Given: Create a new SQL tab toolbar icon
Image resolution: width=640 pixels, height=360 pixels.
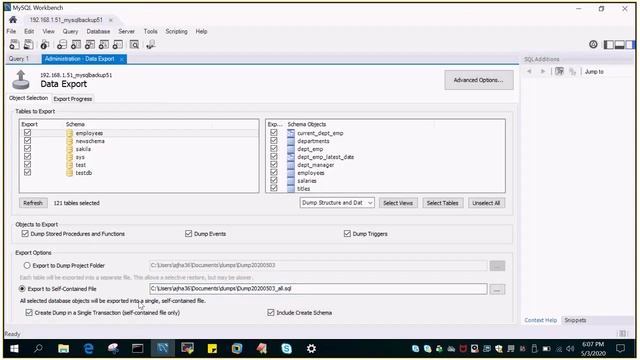Looking at the screenshot, I should point(14,44).
